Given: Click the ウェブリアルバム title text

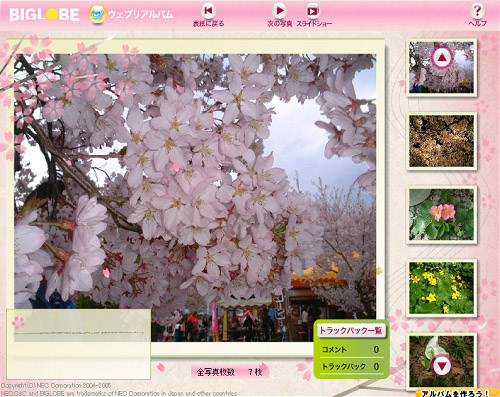Looking at the screenshot, I should tap(141, 15).
